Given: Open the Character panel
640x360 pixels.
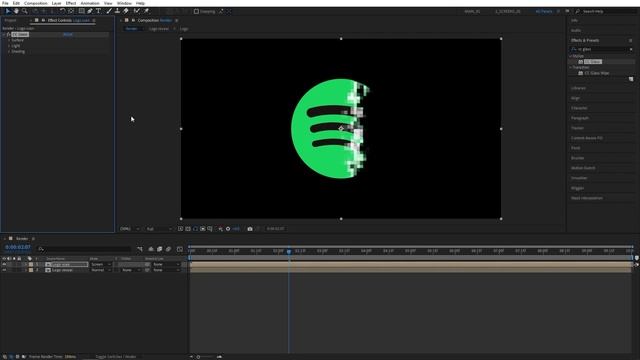Looking at the screenshot, I should (x=579, y=108).
